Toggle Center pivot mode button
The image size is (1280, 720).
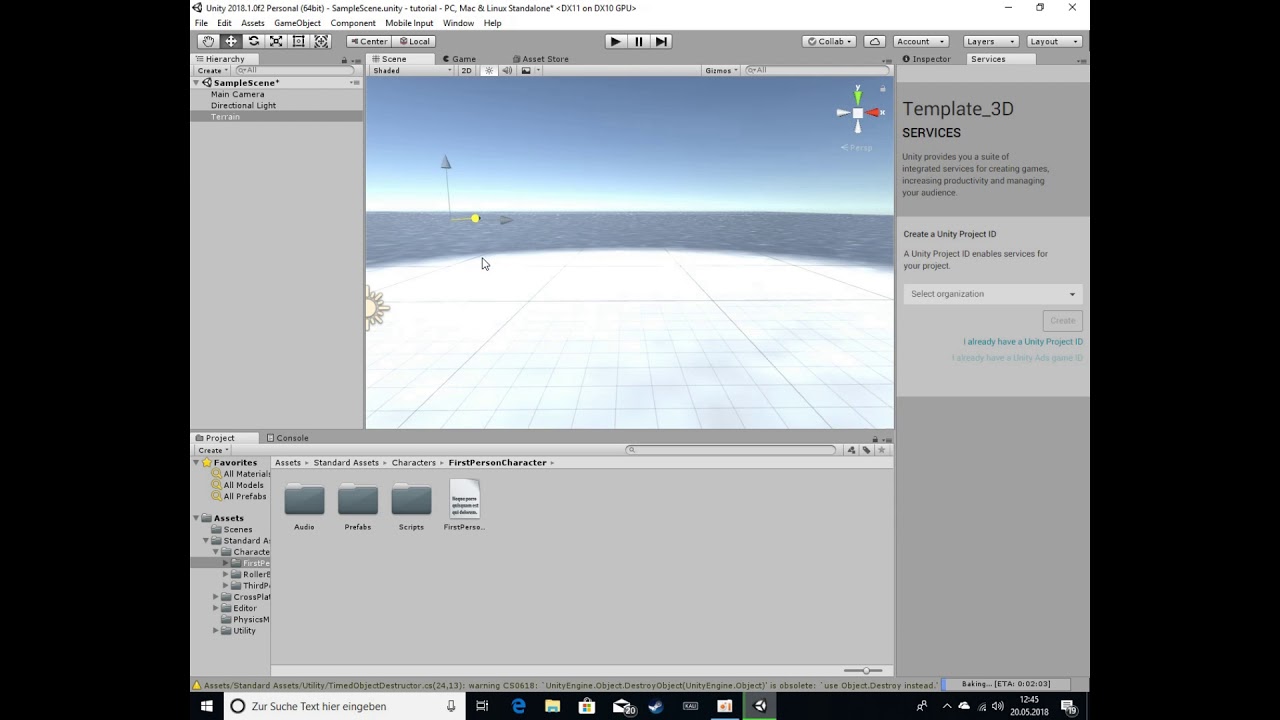click(x=369, y=41)
